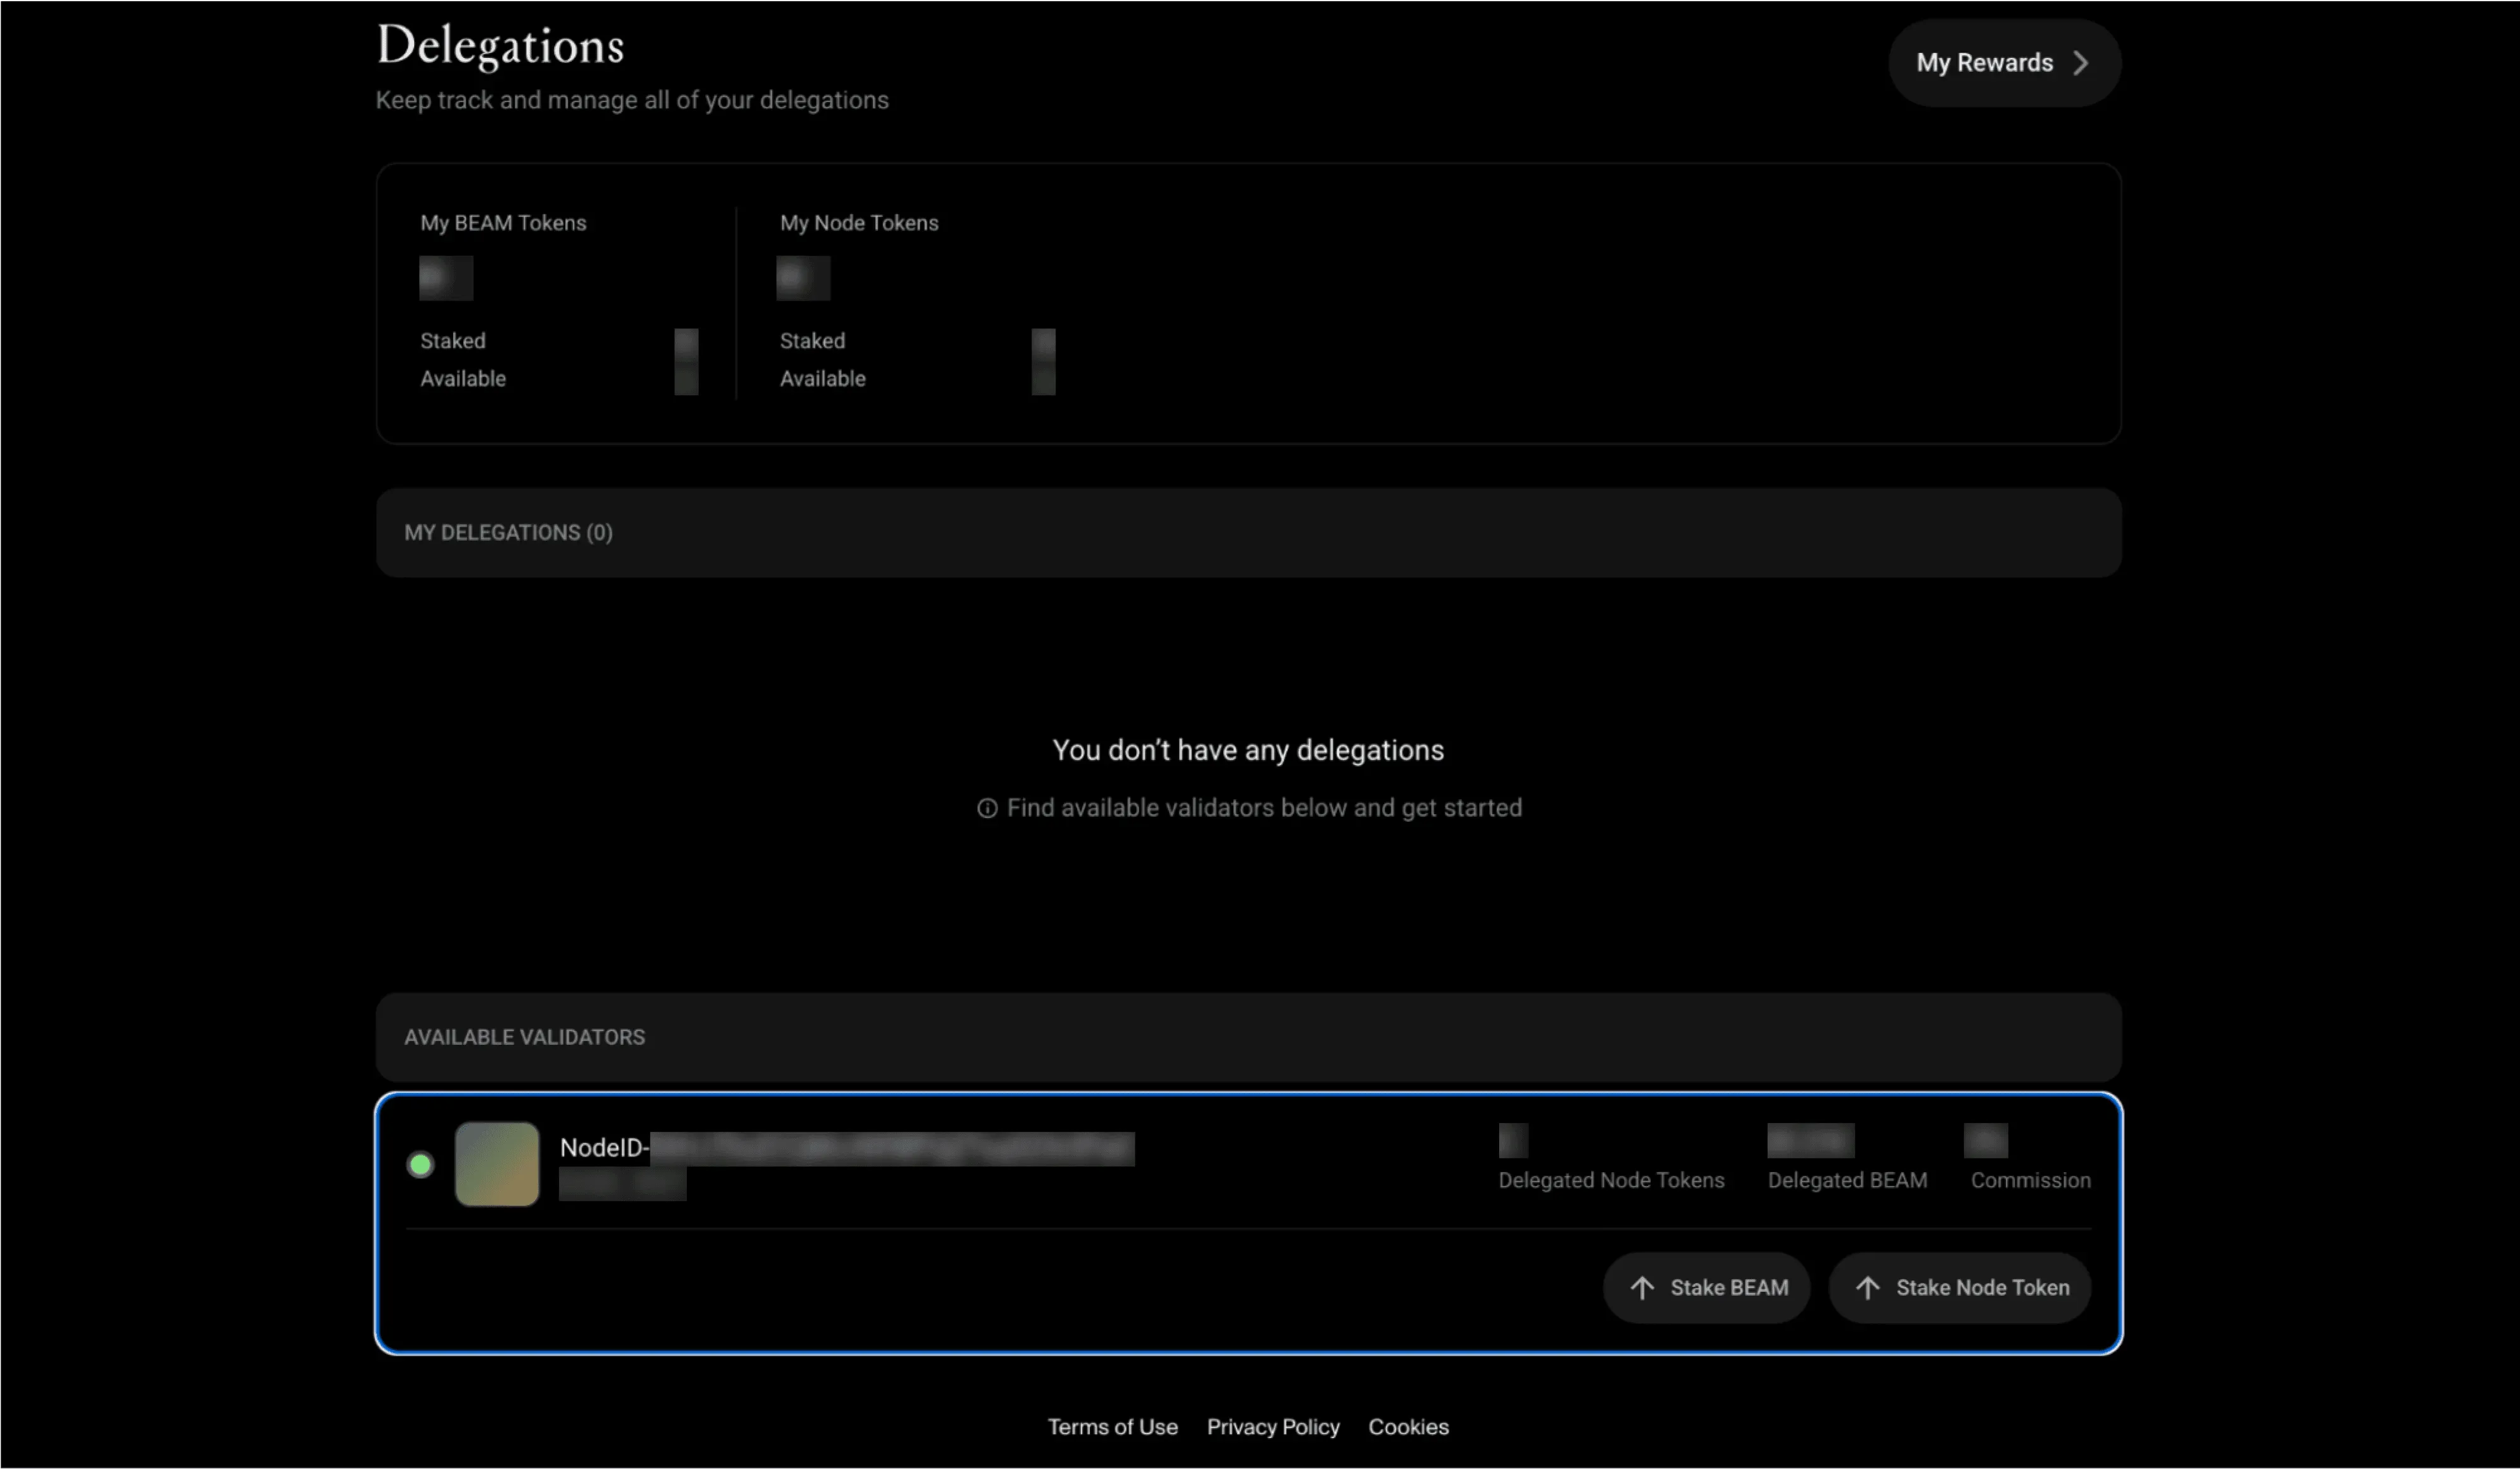Screen dimensions: 2520x1469
Task: Click the Stake Node Token button
Action: coord(1960,1288)
